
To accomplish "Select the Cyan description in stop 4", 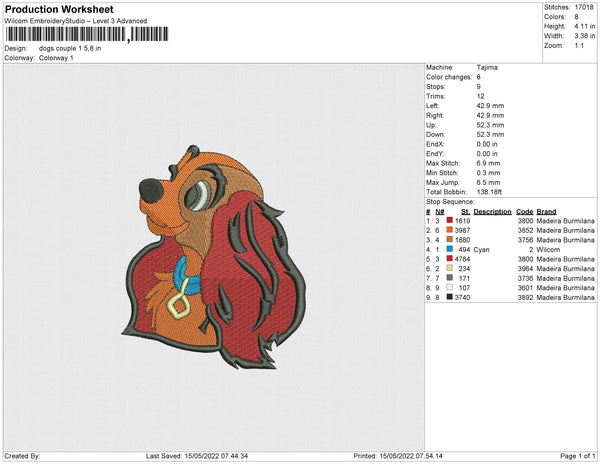I will (x=481, y=249).
